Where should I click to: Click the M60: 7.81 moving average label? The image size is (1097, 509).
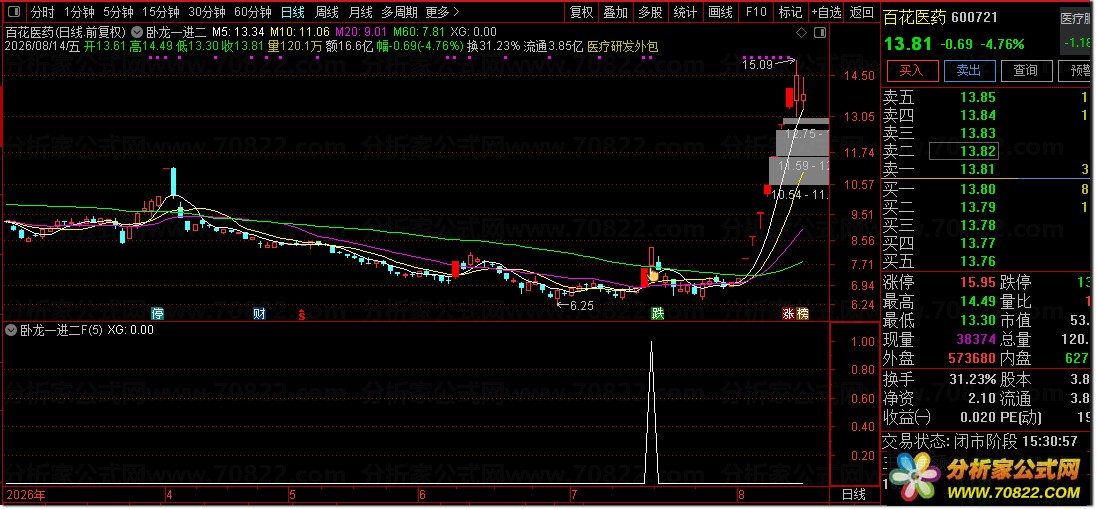418,31
